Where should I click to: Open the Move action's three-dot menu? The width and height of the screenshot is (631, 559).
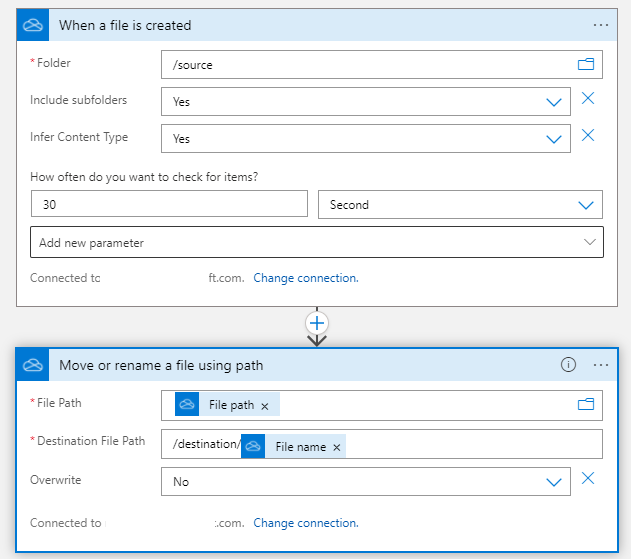point(600,365)
